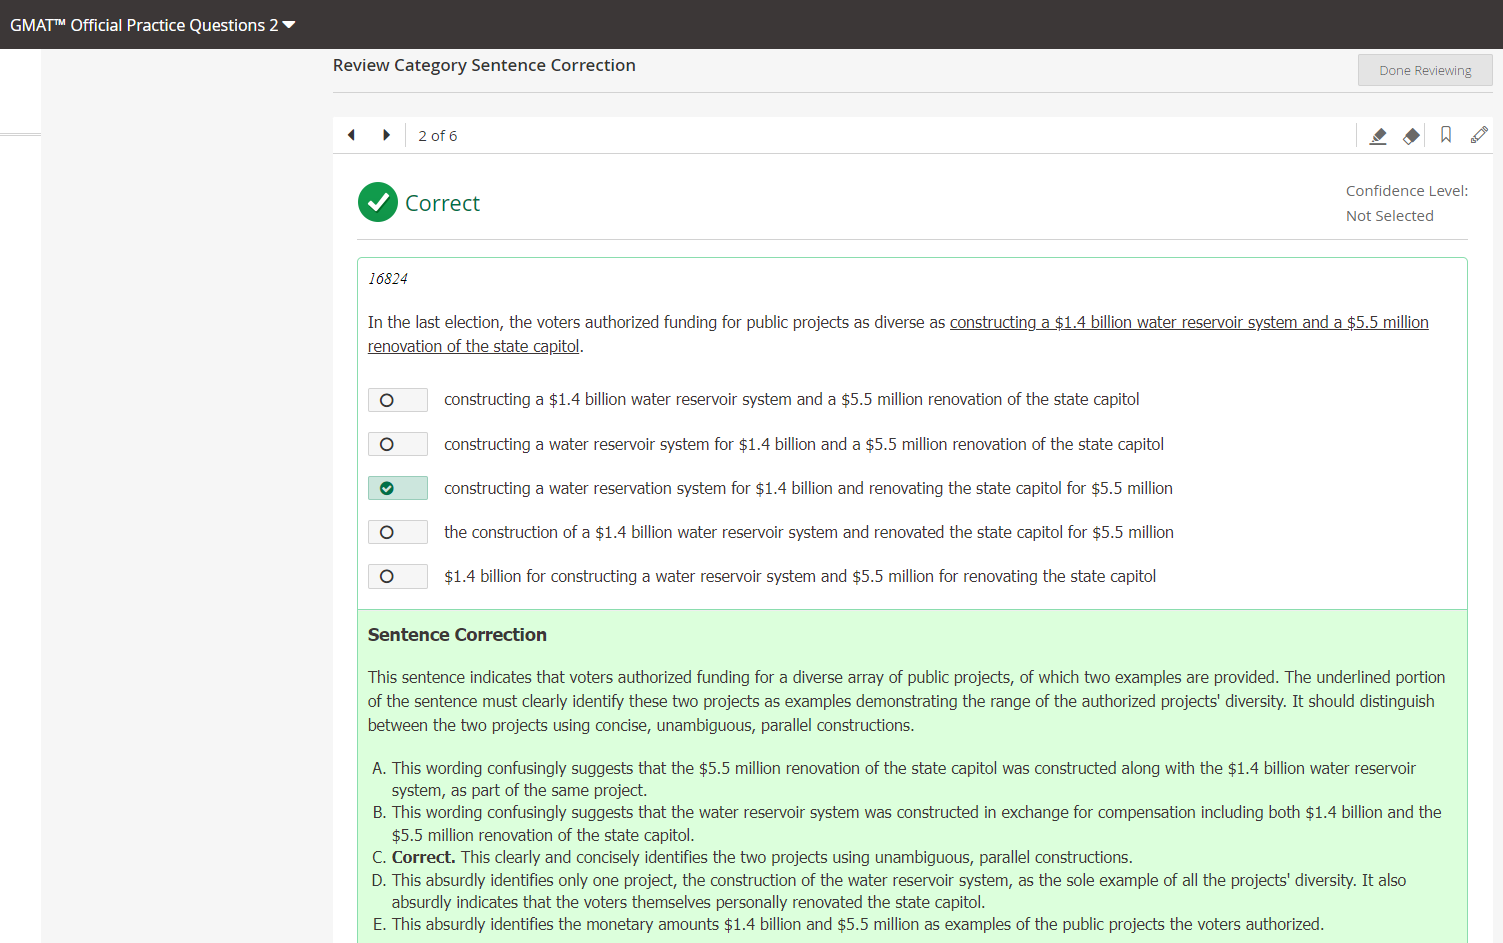The height and width of the screenshot is (943, 1503).
Task: Open GMAT Official Practice Questions 2 dropdown
Action: tap(153, 25)
